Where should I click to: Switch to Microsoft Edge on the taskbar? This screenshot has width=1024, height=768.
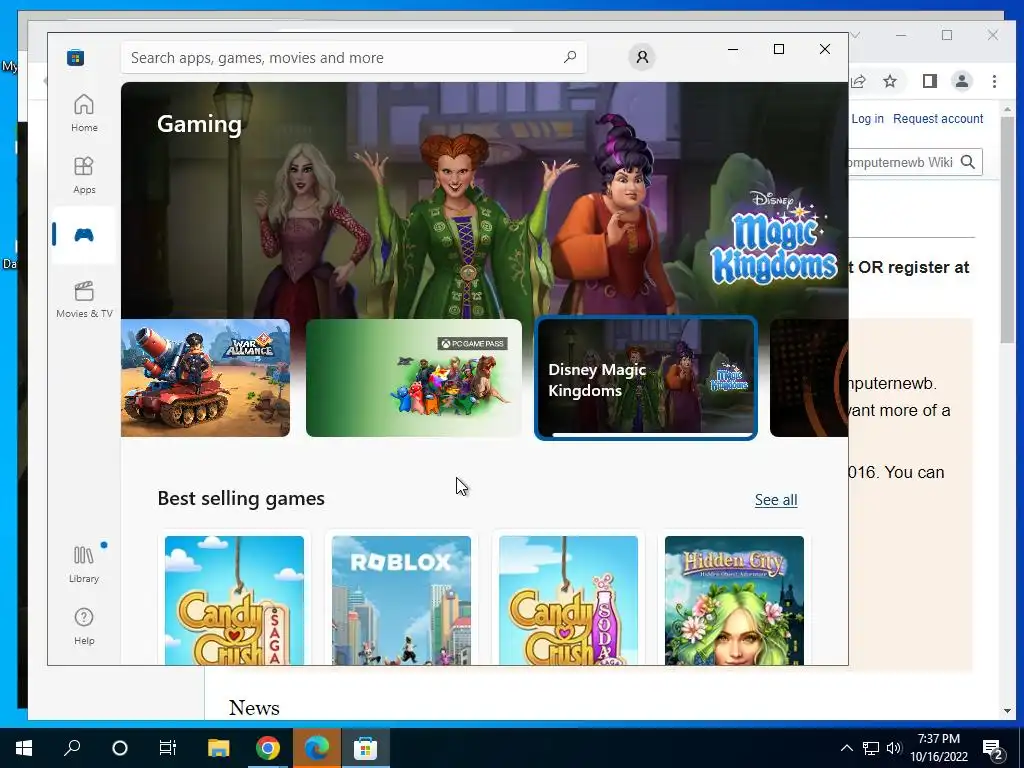pos(317,748)
